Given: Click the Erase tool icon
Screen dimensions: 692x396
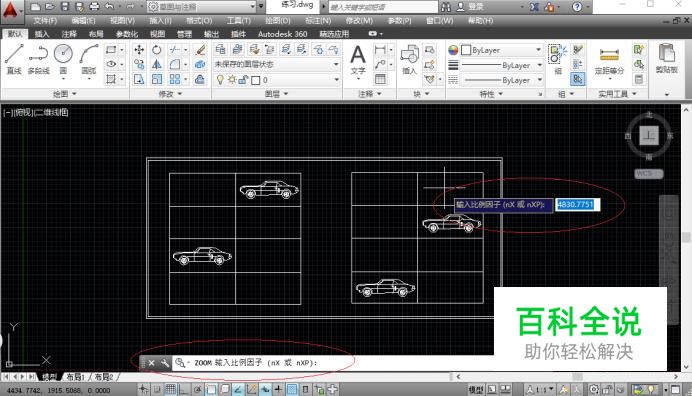Looking at the screenshot, I should pos(200,50).
